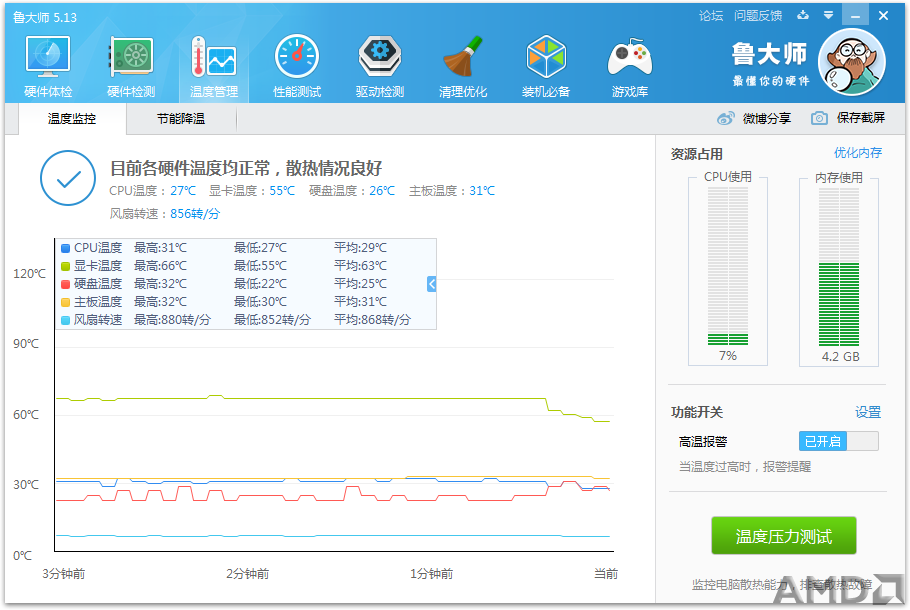Click 优化内存 optimize memory link

tap(858, 153)
